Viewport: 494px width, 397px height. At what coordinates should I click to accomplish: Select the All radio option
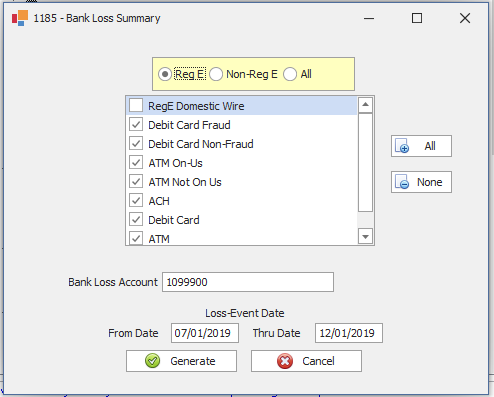[290, 74]
